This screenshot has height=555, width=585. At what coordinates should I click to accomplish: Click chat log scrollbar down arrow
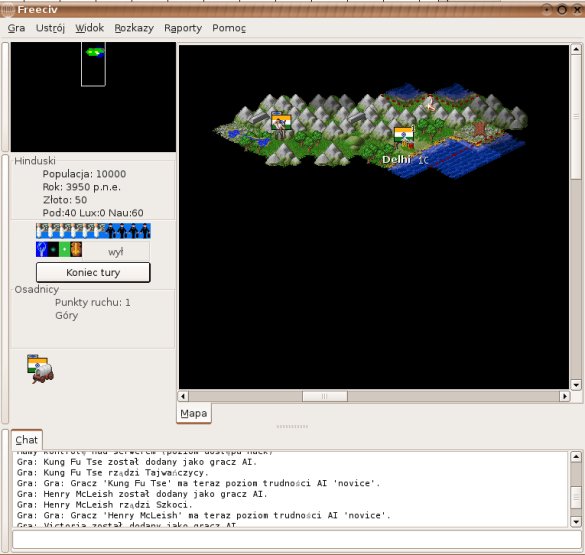point(576,522)
